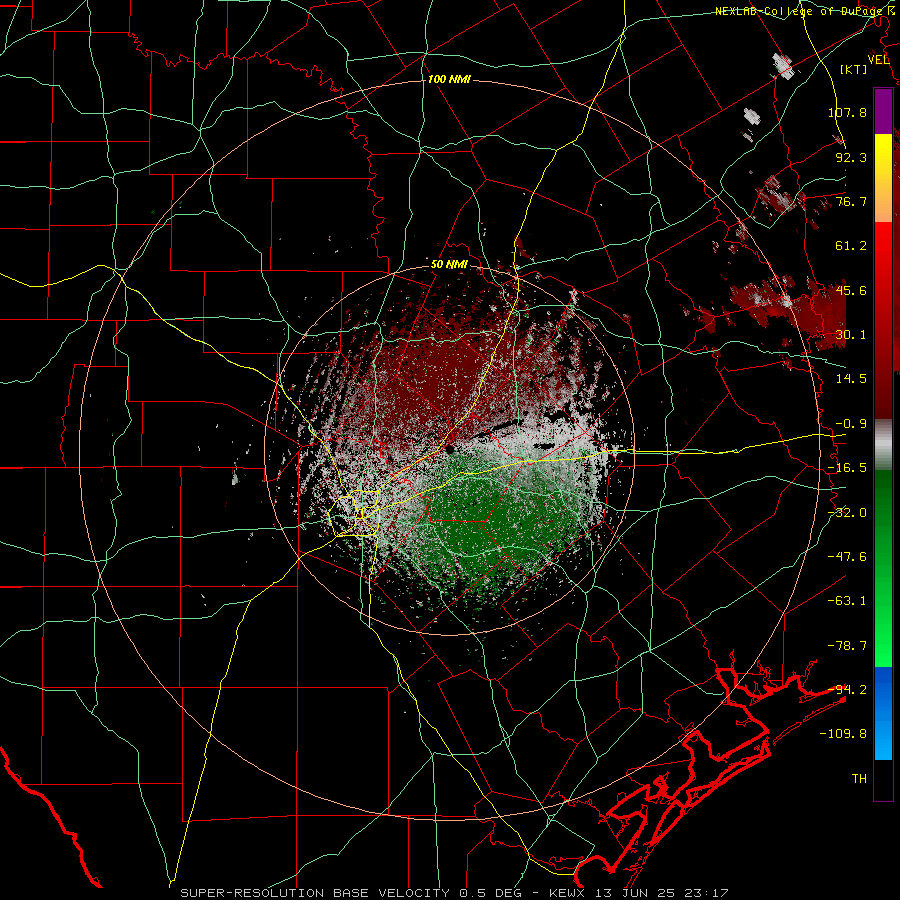Click the -32.0 velocity scale value

847,513
